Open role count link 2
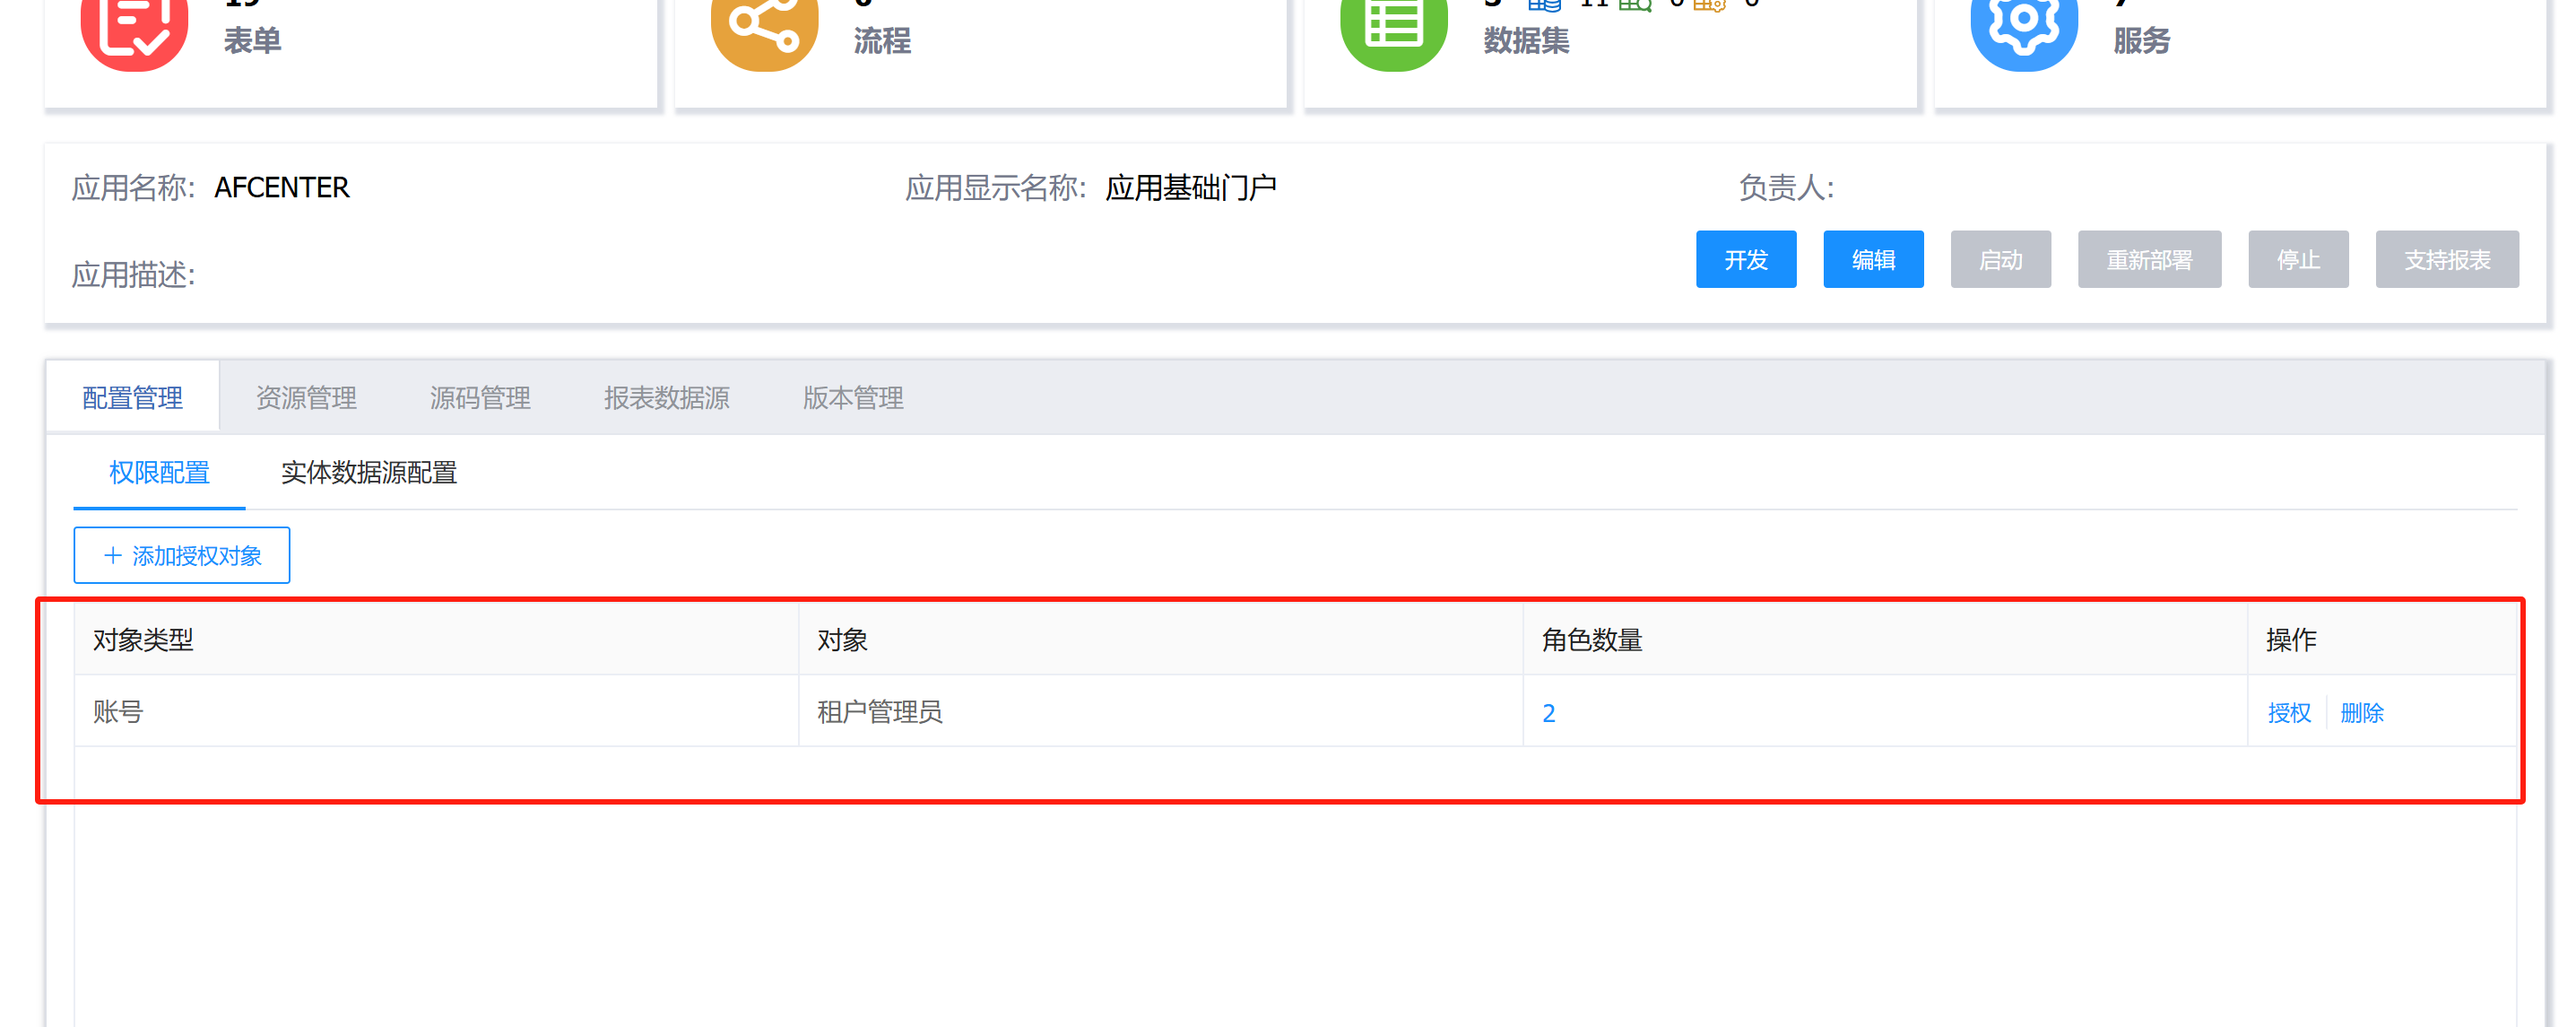 coord(1548,713)
